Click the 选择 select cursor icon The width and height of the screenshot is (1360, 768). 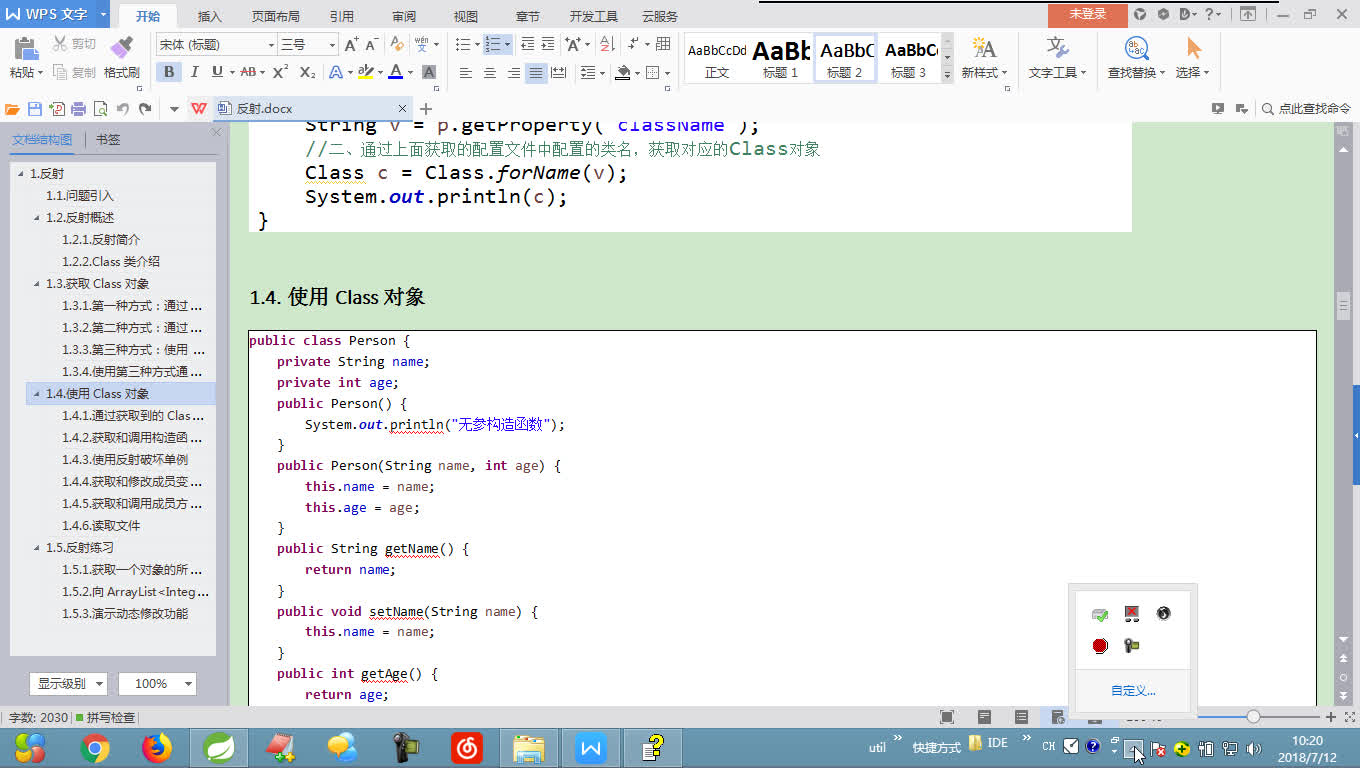(x=1193, y=48)
